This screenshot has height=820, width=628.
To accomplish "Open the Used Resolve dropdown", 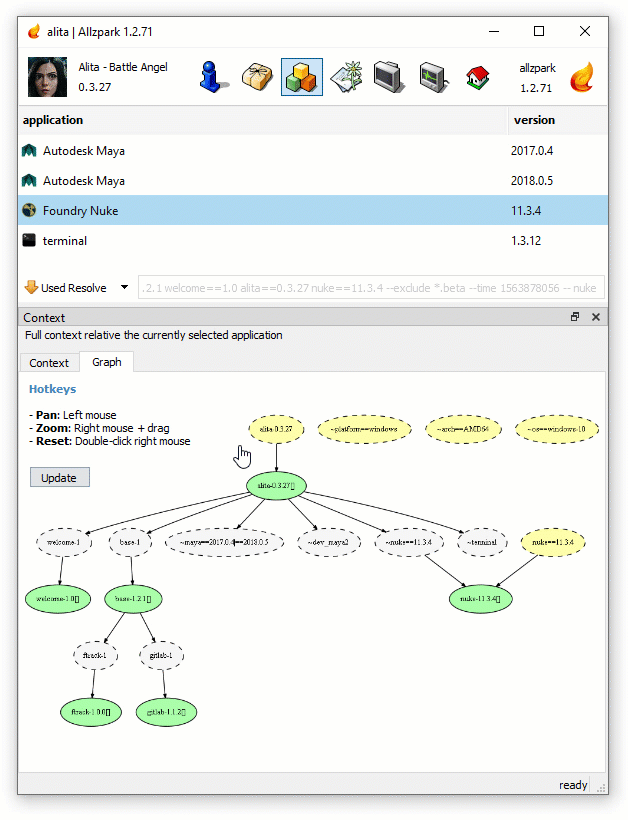I will click(x=74, y=287).
